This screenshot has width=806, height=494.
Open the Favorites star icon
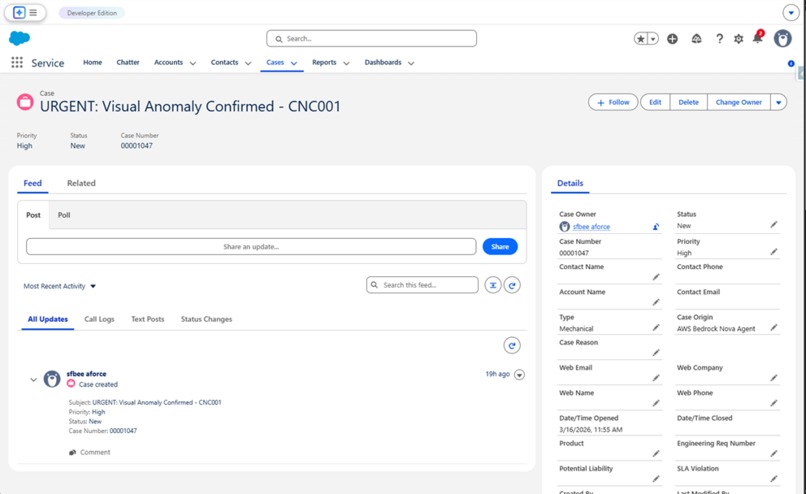click(640, 39)
